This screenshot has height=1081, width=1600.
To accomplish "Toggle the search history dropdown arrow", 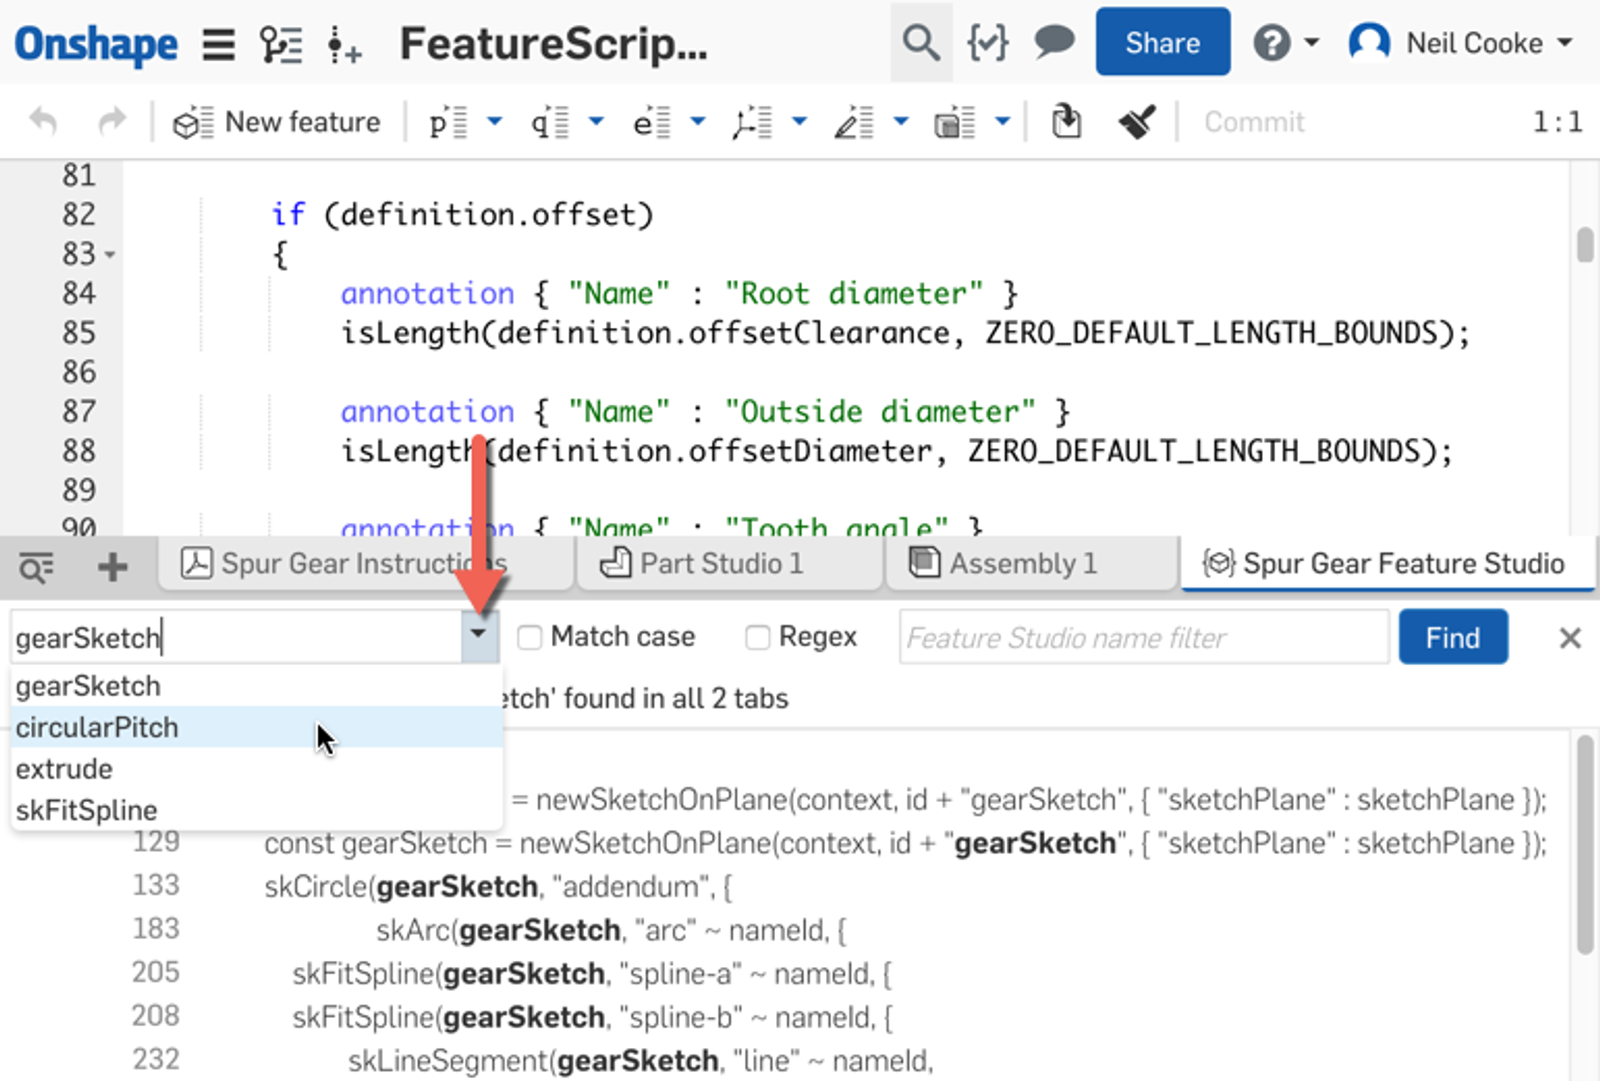I will point(479,636).
